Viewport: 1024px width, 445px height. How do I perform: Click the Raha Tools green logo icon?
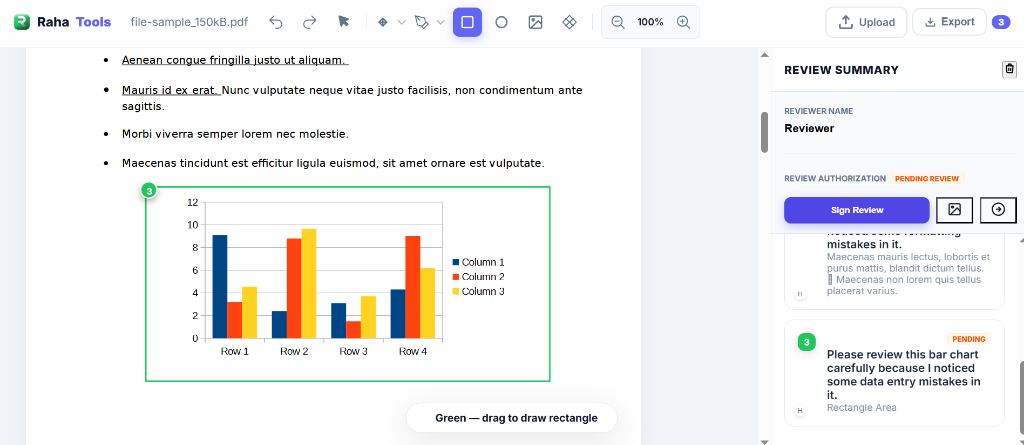pos(22,22)
